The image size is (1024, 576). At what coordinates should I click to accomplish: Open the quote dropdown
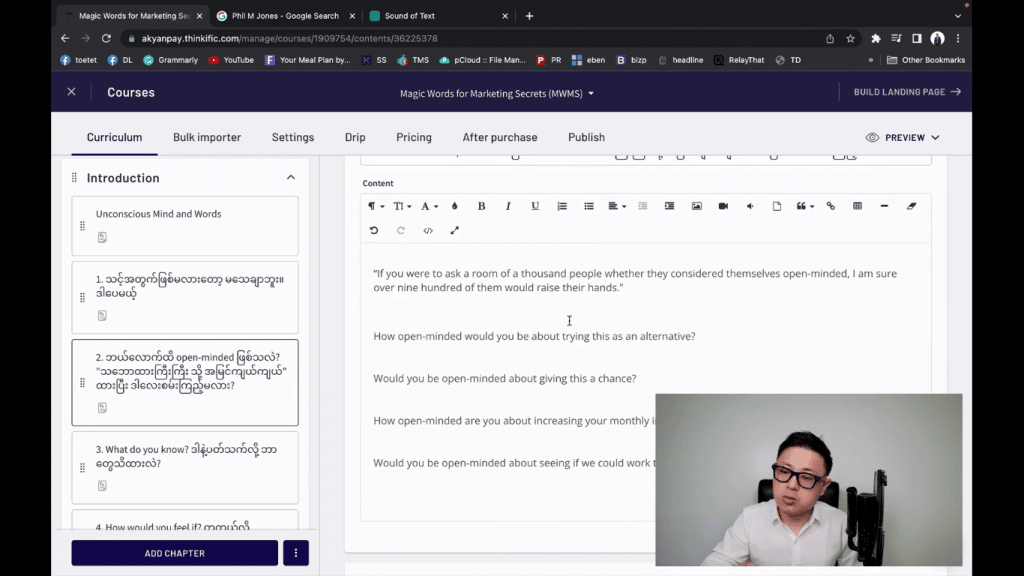pos(805,206)
